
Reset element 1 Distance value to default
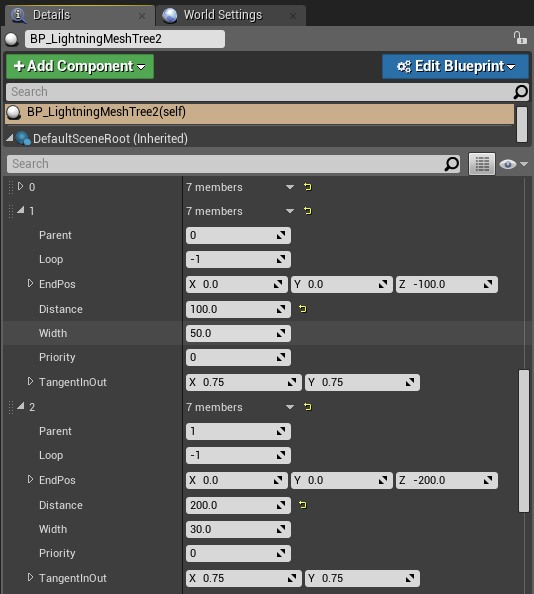pos(303,309)
